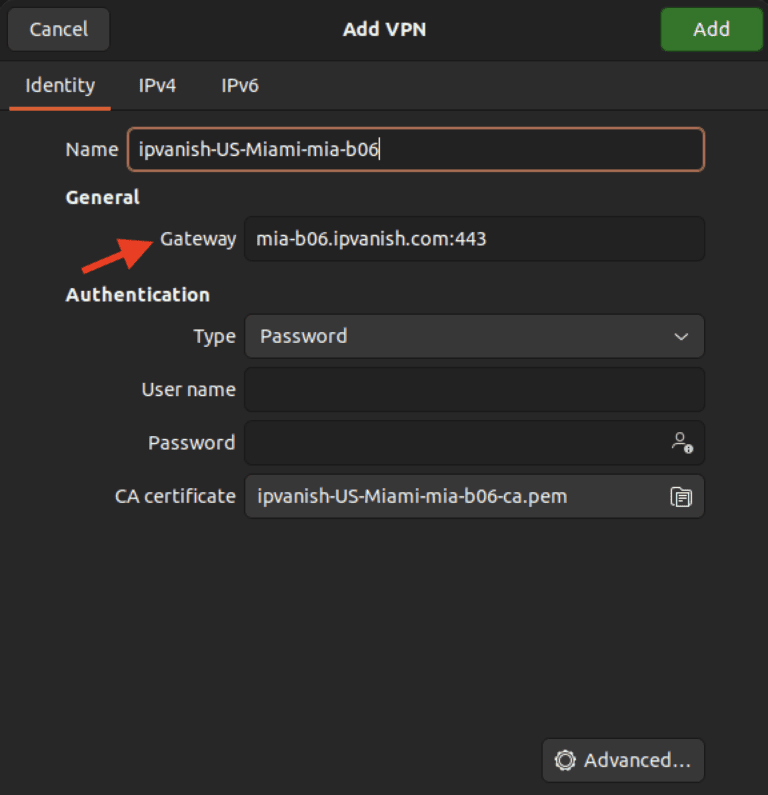Click into the Gateway address field
Viewport: 768px width, 795px height.
point(473,239)
